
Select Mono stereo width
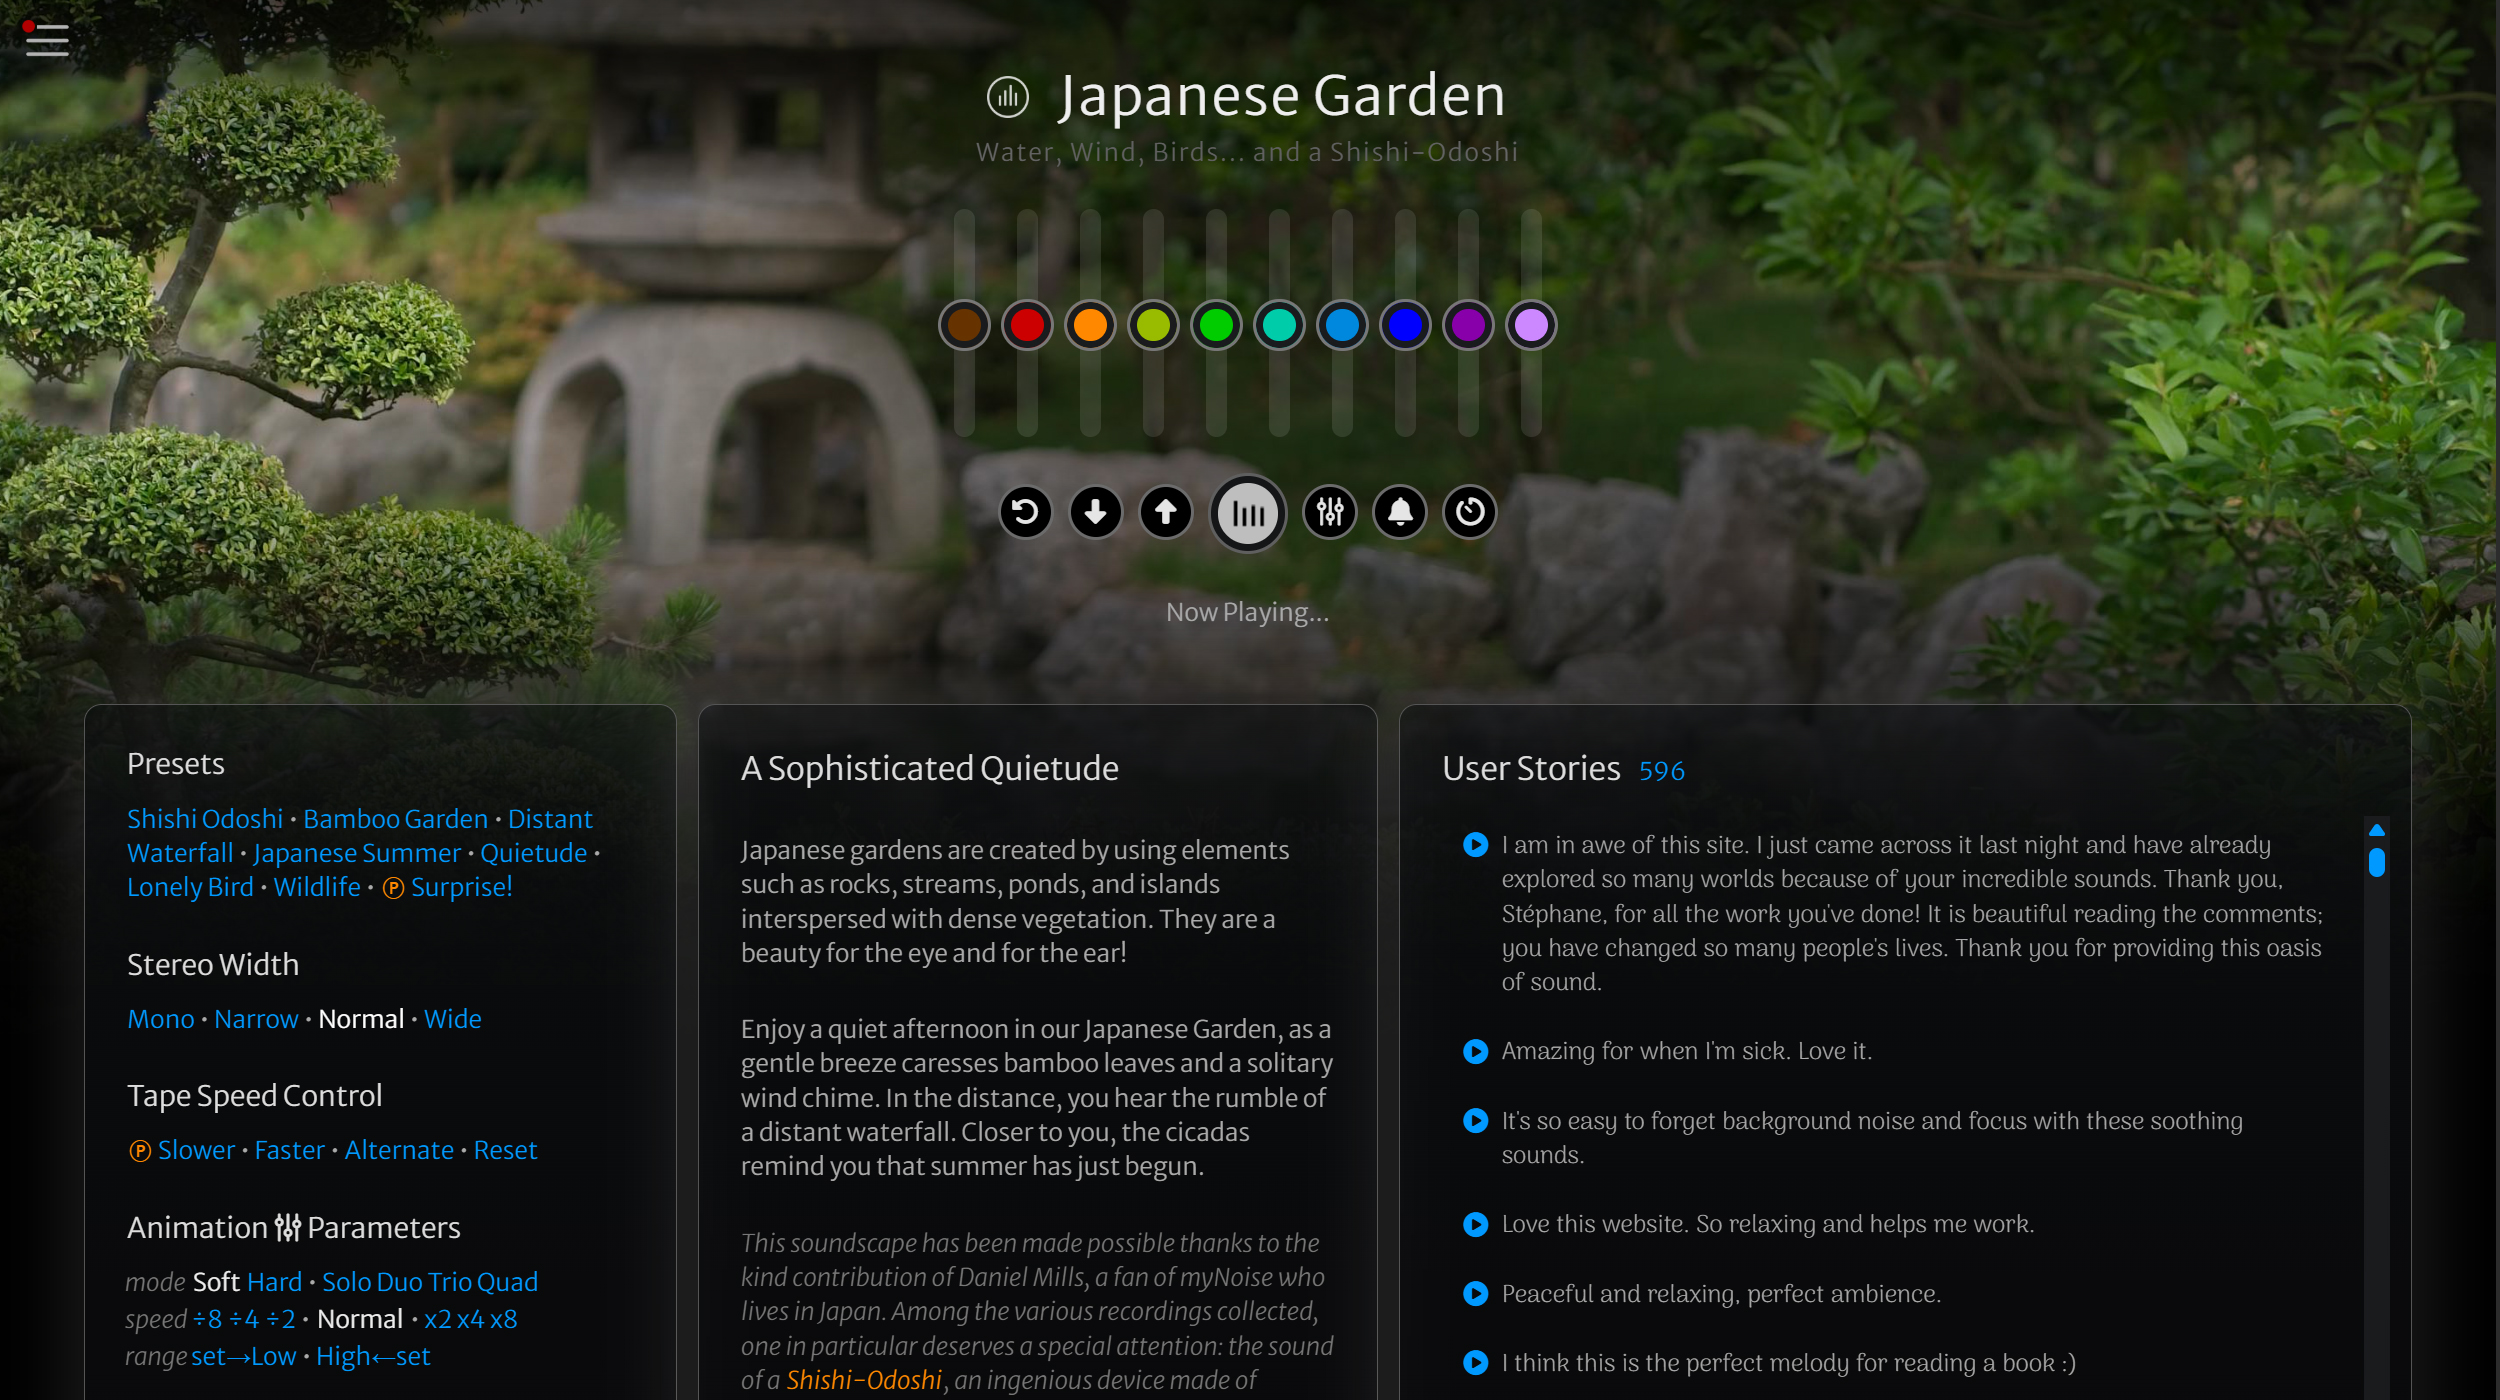tap(160, 1019)
